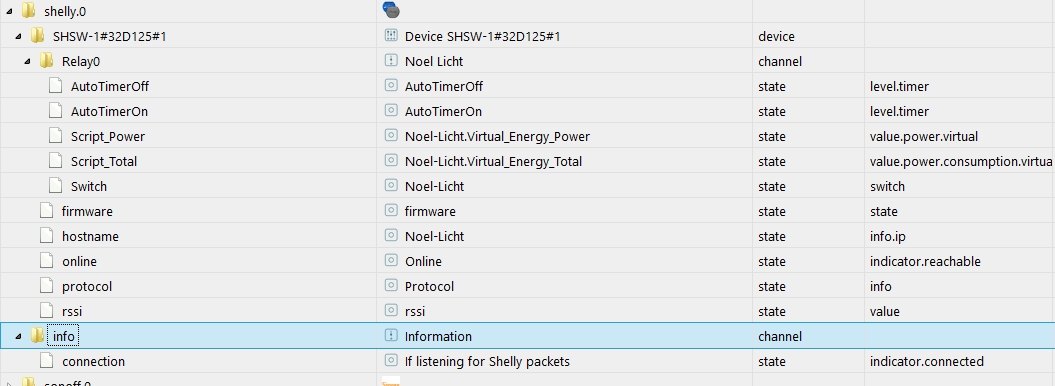This screenshot has height=386, width=1055.
Task: Collapse the SHSW-1#32D125#1 device node
Action: [x=18, y=36]
